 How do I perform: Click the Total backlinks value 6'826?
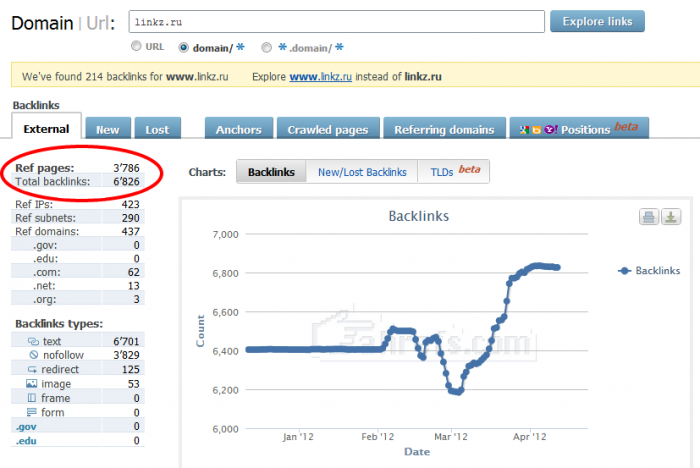point(126,181)
